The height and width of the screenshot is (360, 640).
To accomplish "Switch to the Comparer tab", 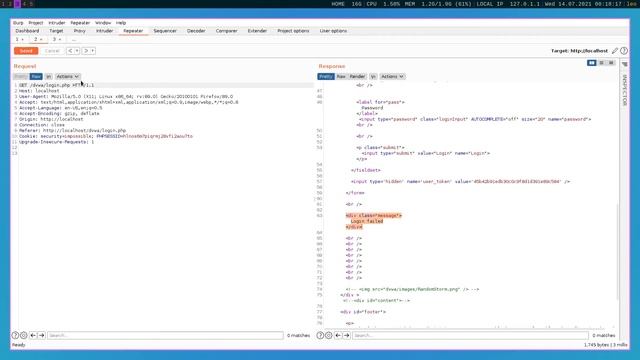I will point(227,31).
